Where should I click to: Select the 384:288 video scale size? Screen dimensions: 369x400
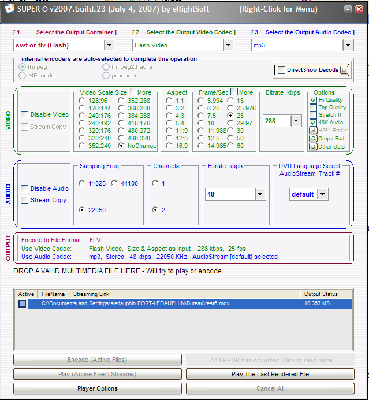[121, 115]
